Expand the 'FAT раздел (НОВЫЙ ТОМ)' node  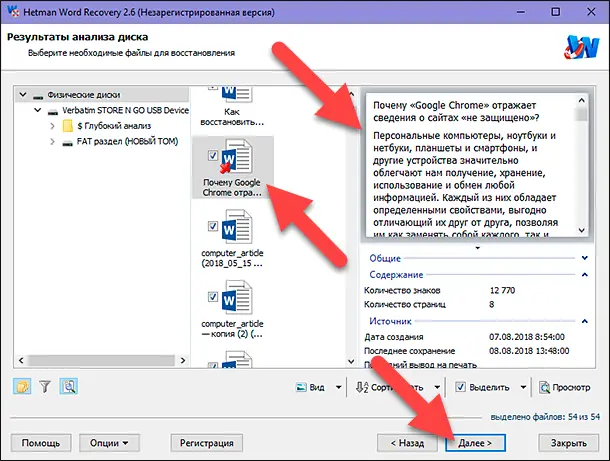[52, 142]
